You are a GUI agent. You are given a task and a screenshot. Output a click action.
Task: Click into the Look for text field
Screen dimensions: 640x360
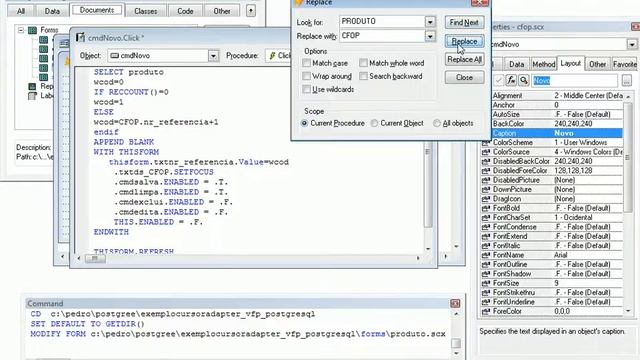click(x=382, y=21)
